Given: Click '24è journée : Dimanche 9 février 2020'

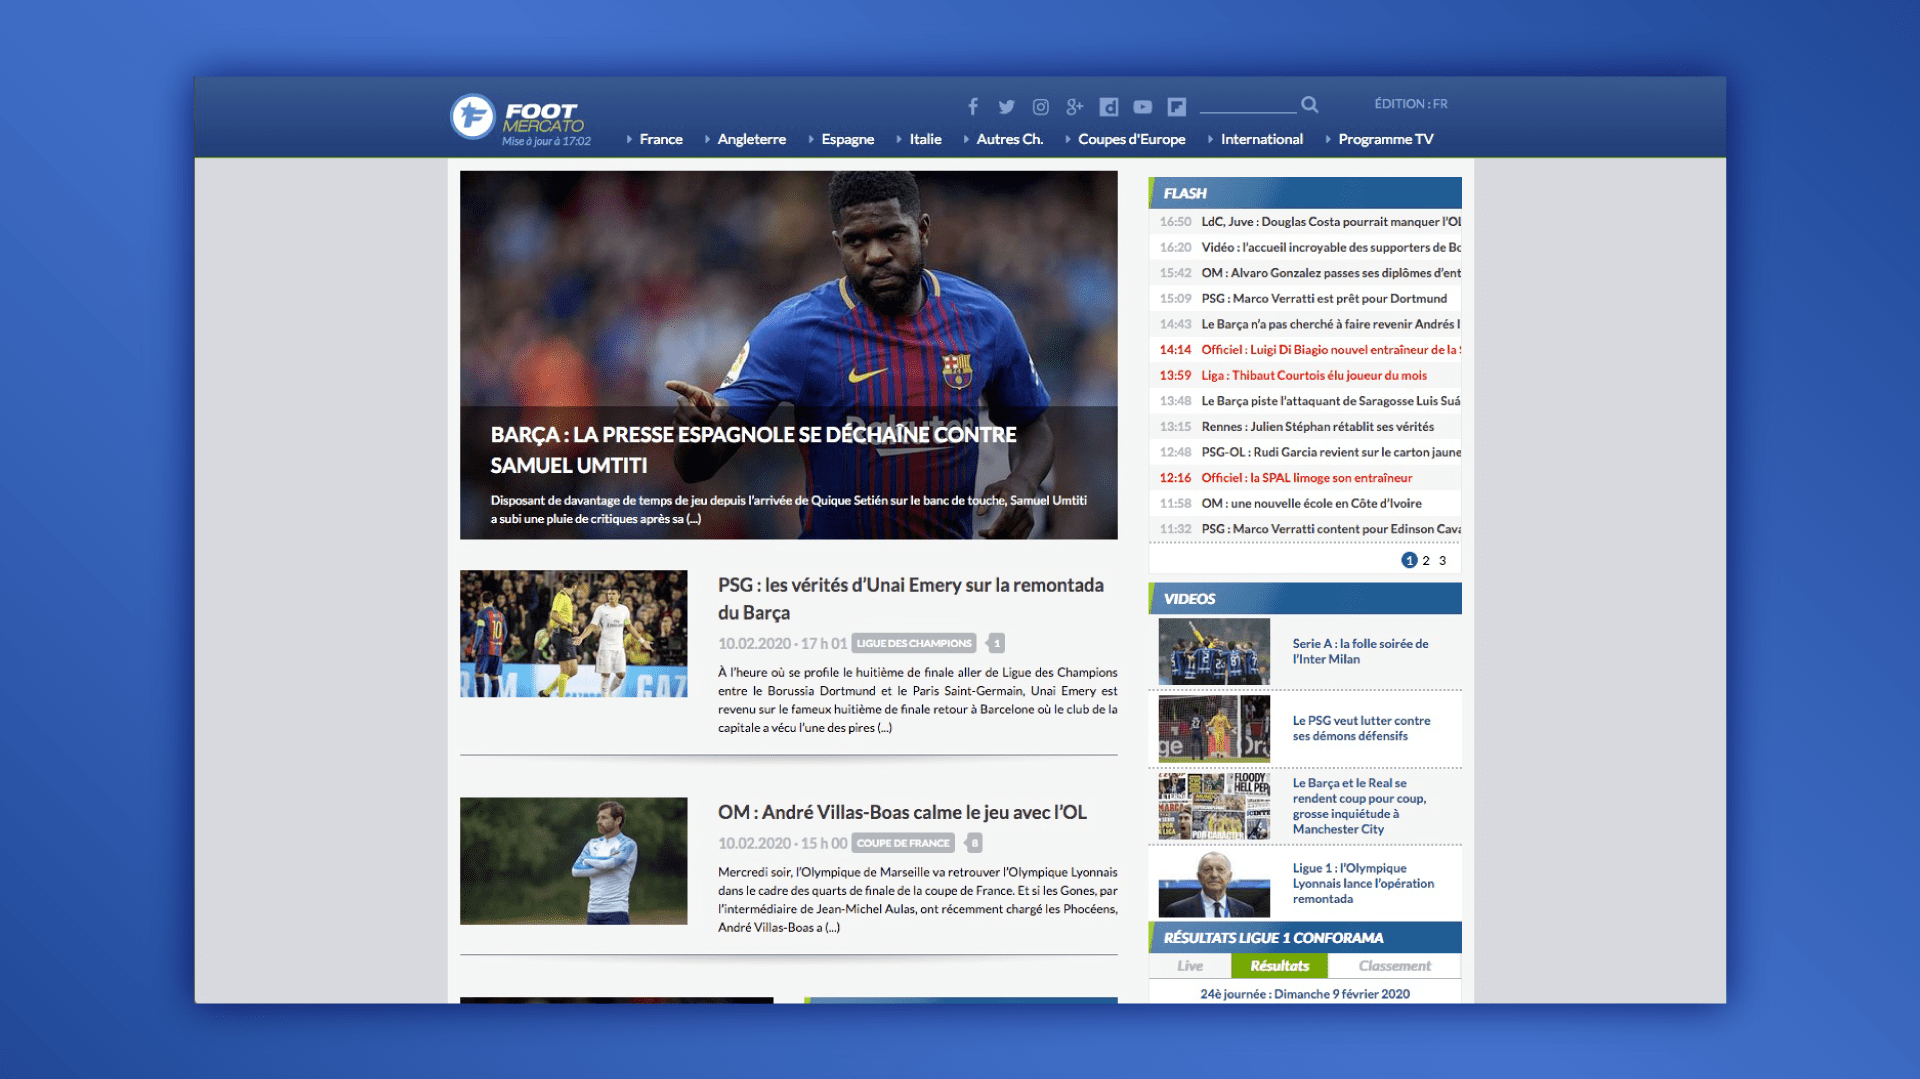Looking at the screenshot, I should coord(1305,994).
